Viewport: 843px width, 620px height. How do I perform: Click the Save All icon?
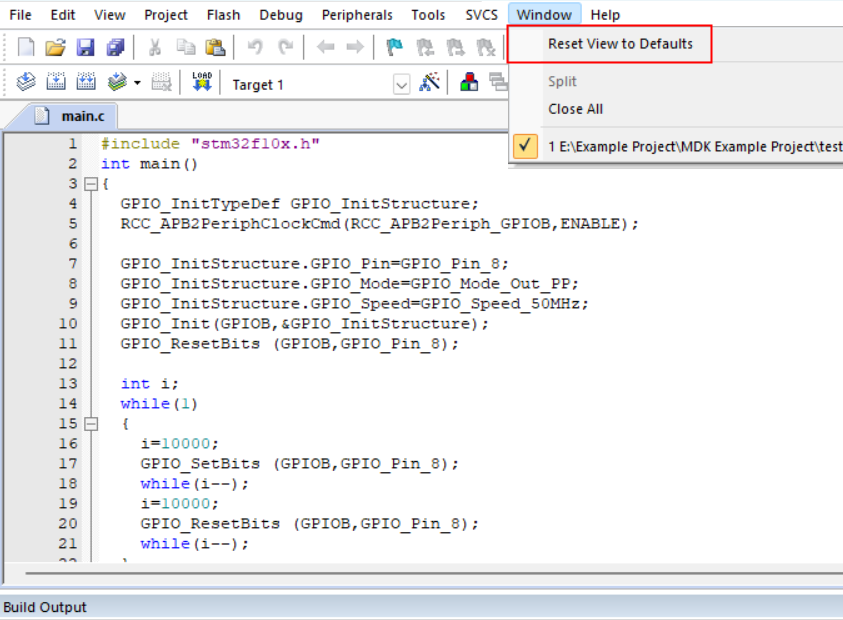point(115,47)
